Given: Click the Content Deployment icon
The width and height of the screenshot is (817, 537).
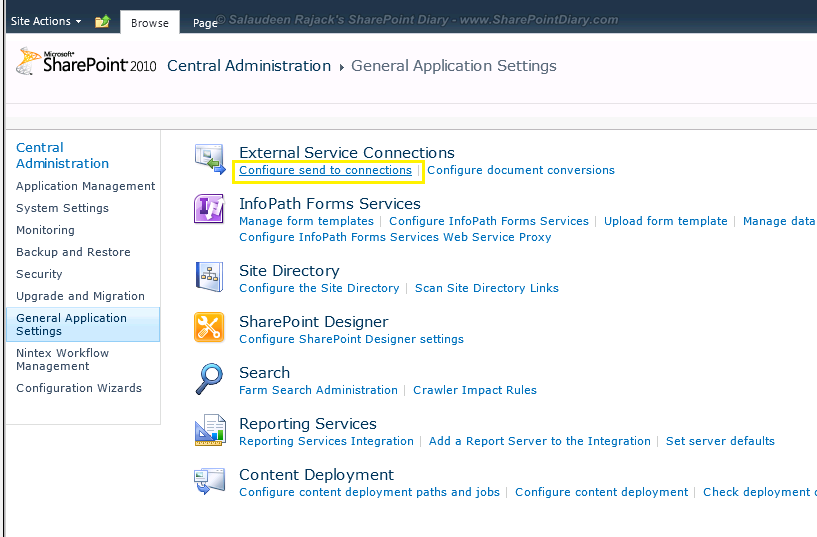Looking at the screenshot, I should [209, 480].
